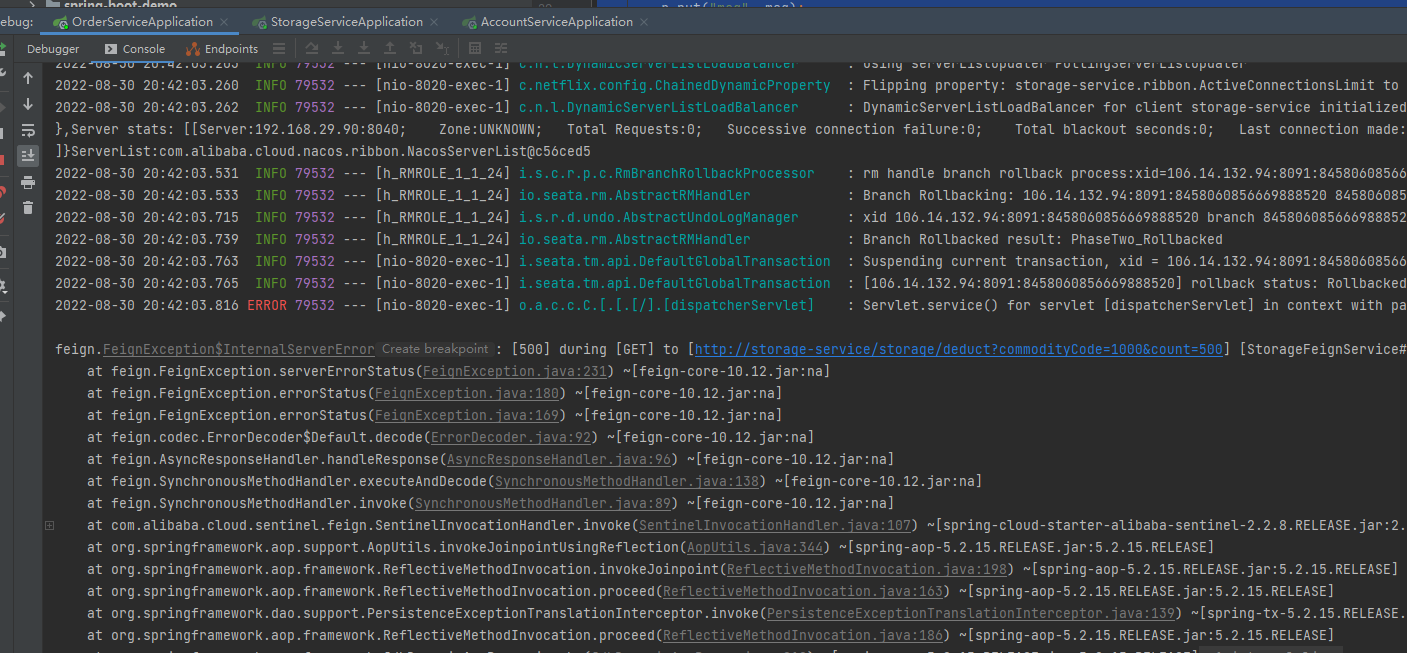
Task: Click the ServerList NacosServerList@c56ced5 line
Action: [323, 151]
